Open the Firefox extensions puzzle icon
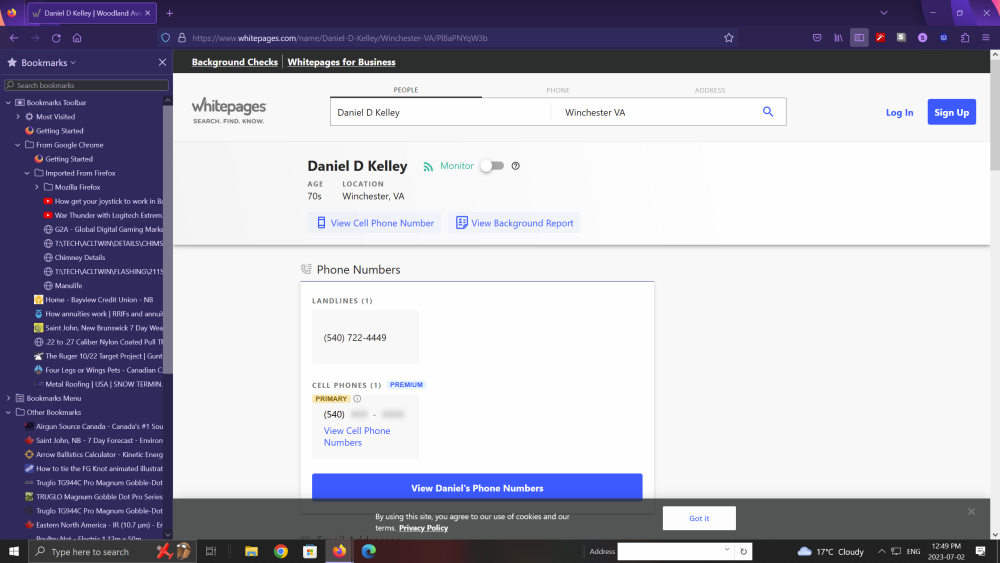The width and height of the screenshot is (1000, 563). point(965,38)
